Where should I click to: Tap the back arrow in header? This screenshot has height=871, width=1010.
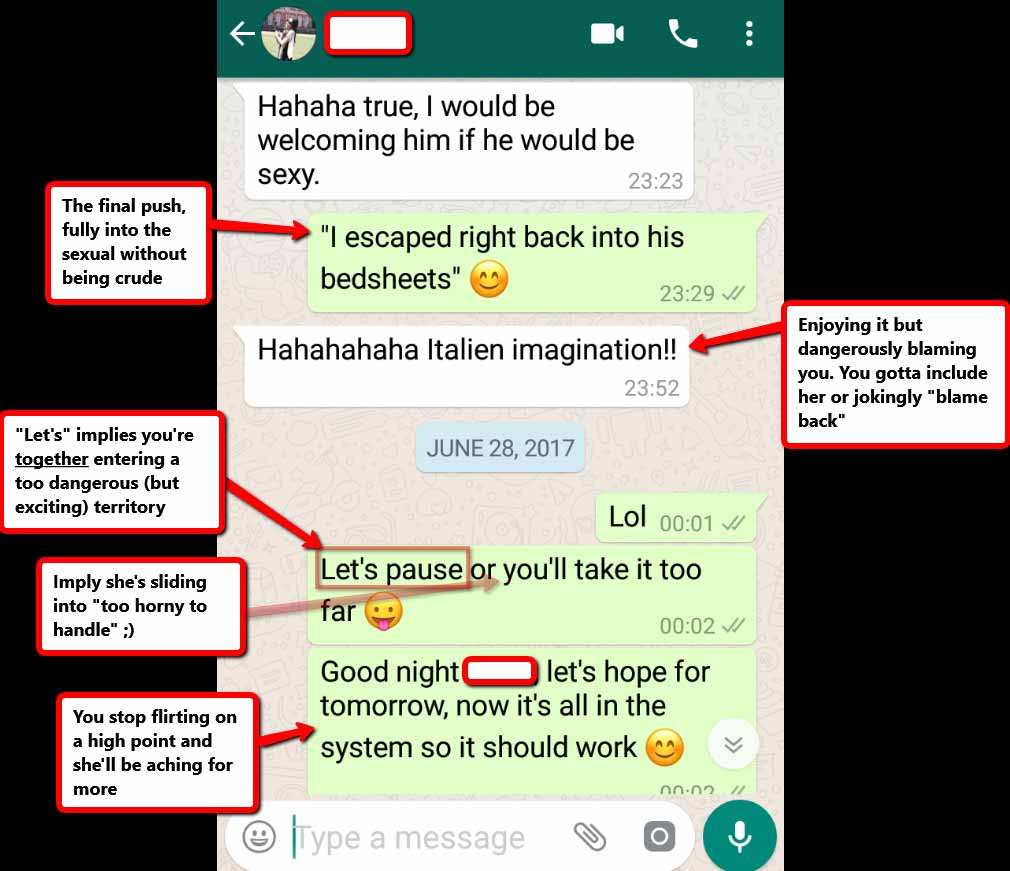[x=242, y=34]
